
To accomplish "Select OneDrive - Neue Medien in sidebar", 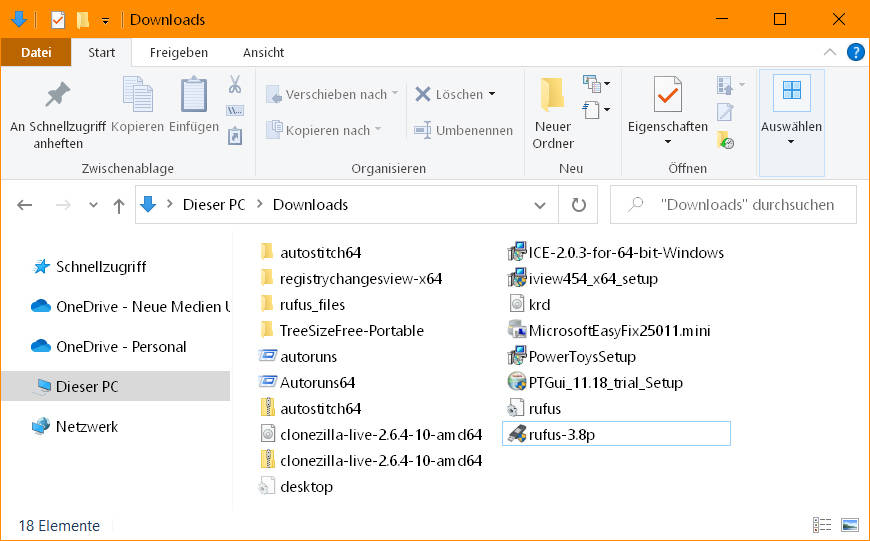I will [130, 306].
